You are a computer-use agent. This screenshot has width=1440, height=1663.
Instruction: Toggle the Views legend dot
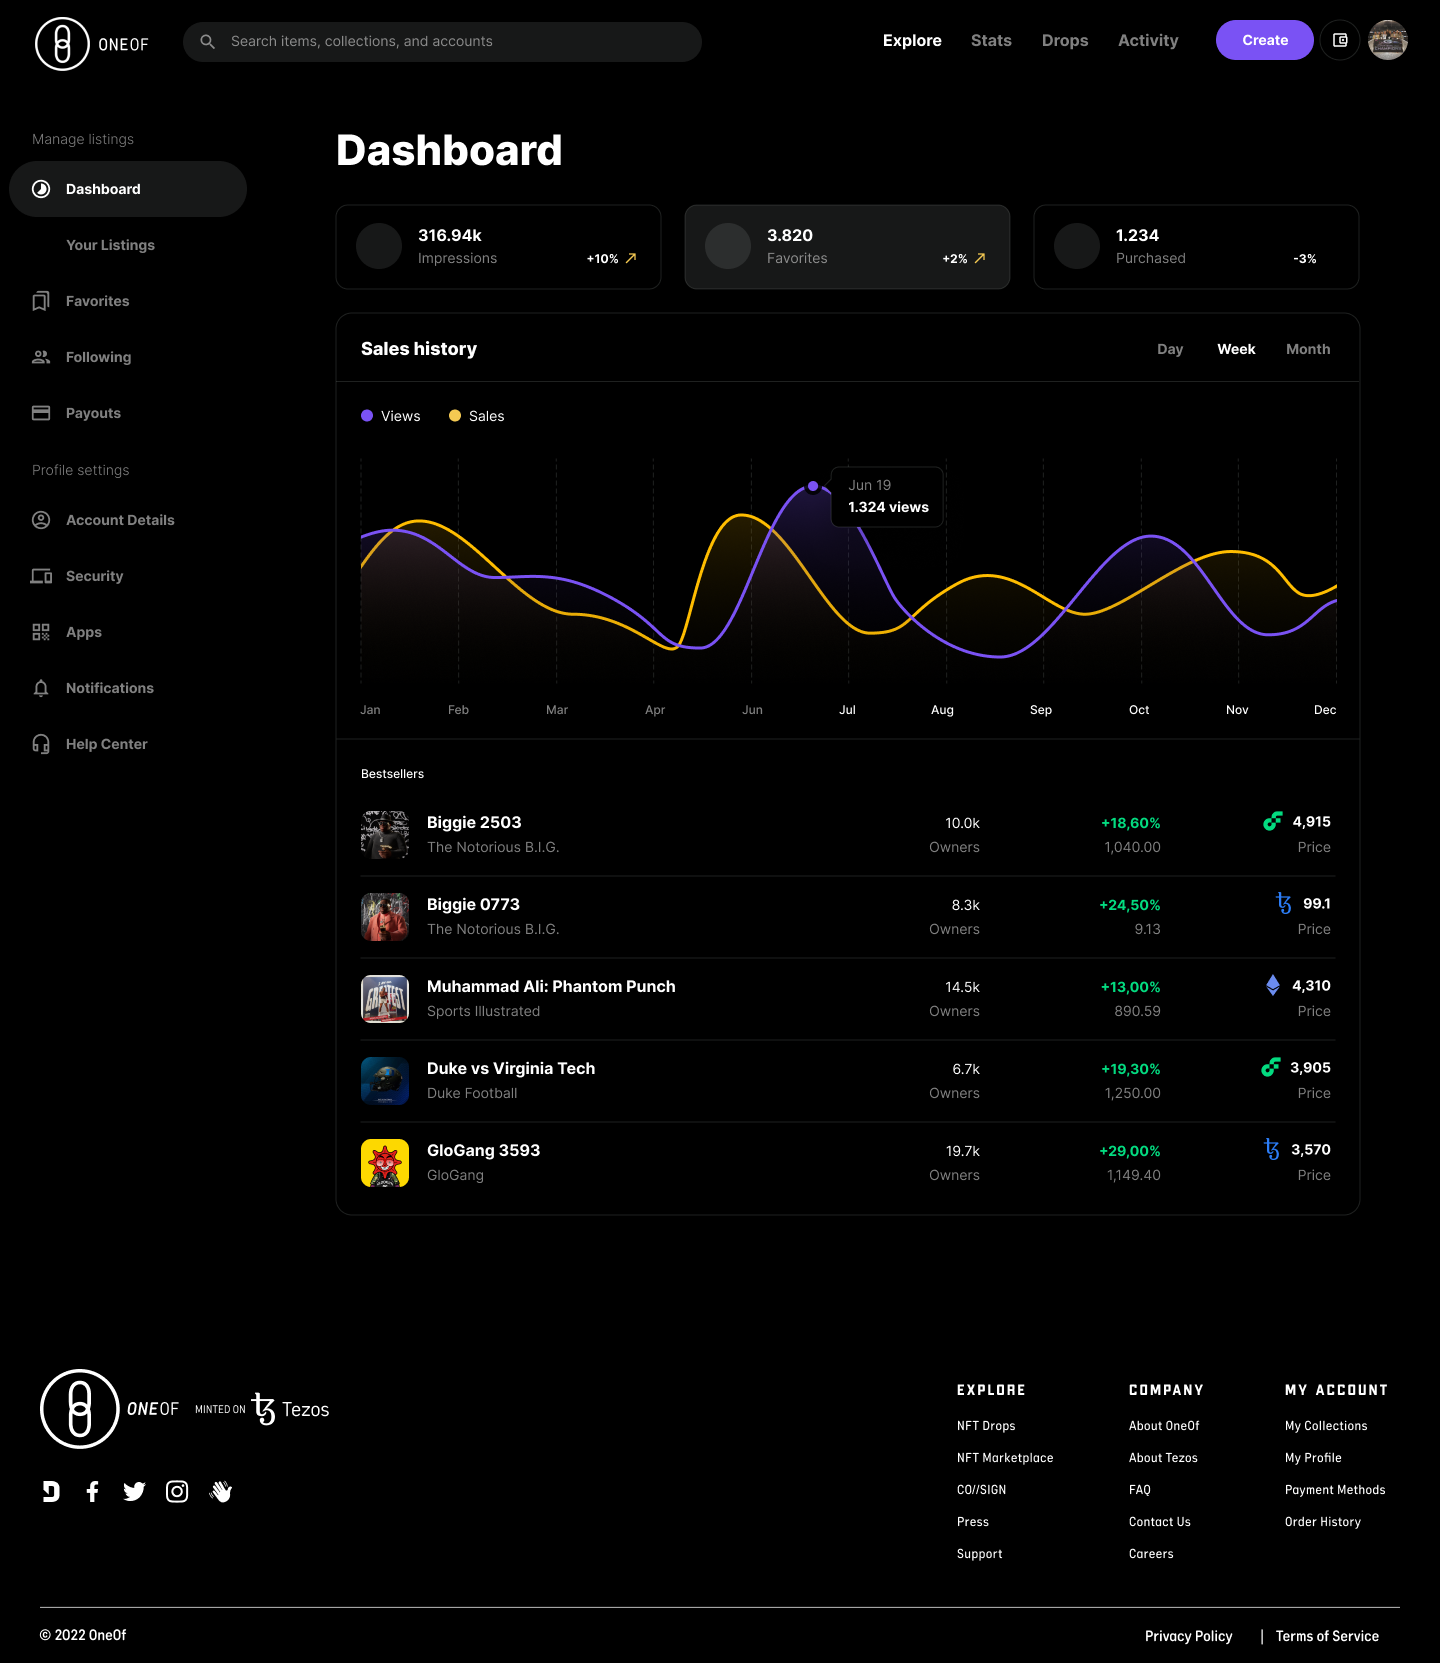tap(367, 416)
